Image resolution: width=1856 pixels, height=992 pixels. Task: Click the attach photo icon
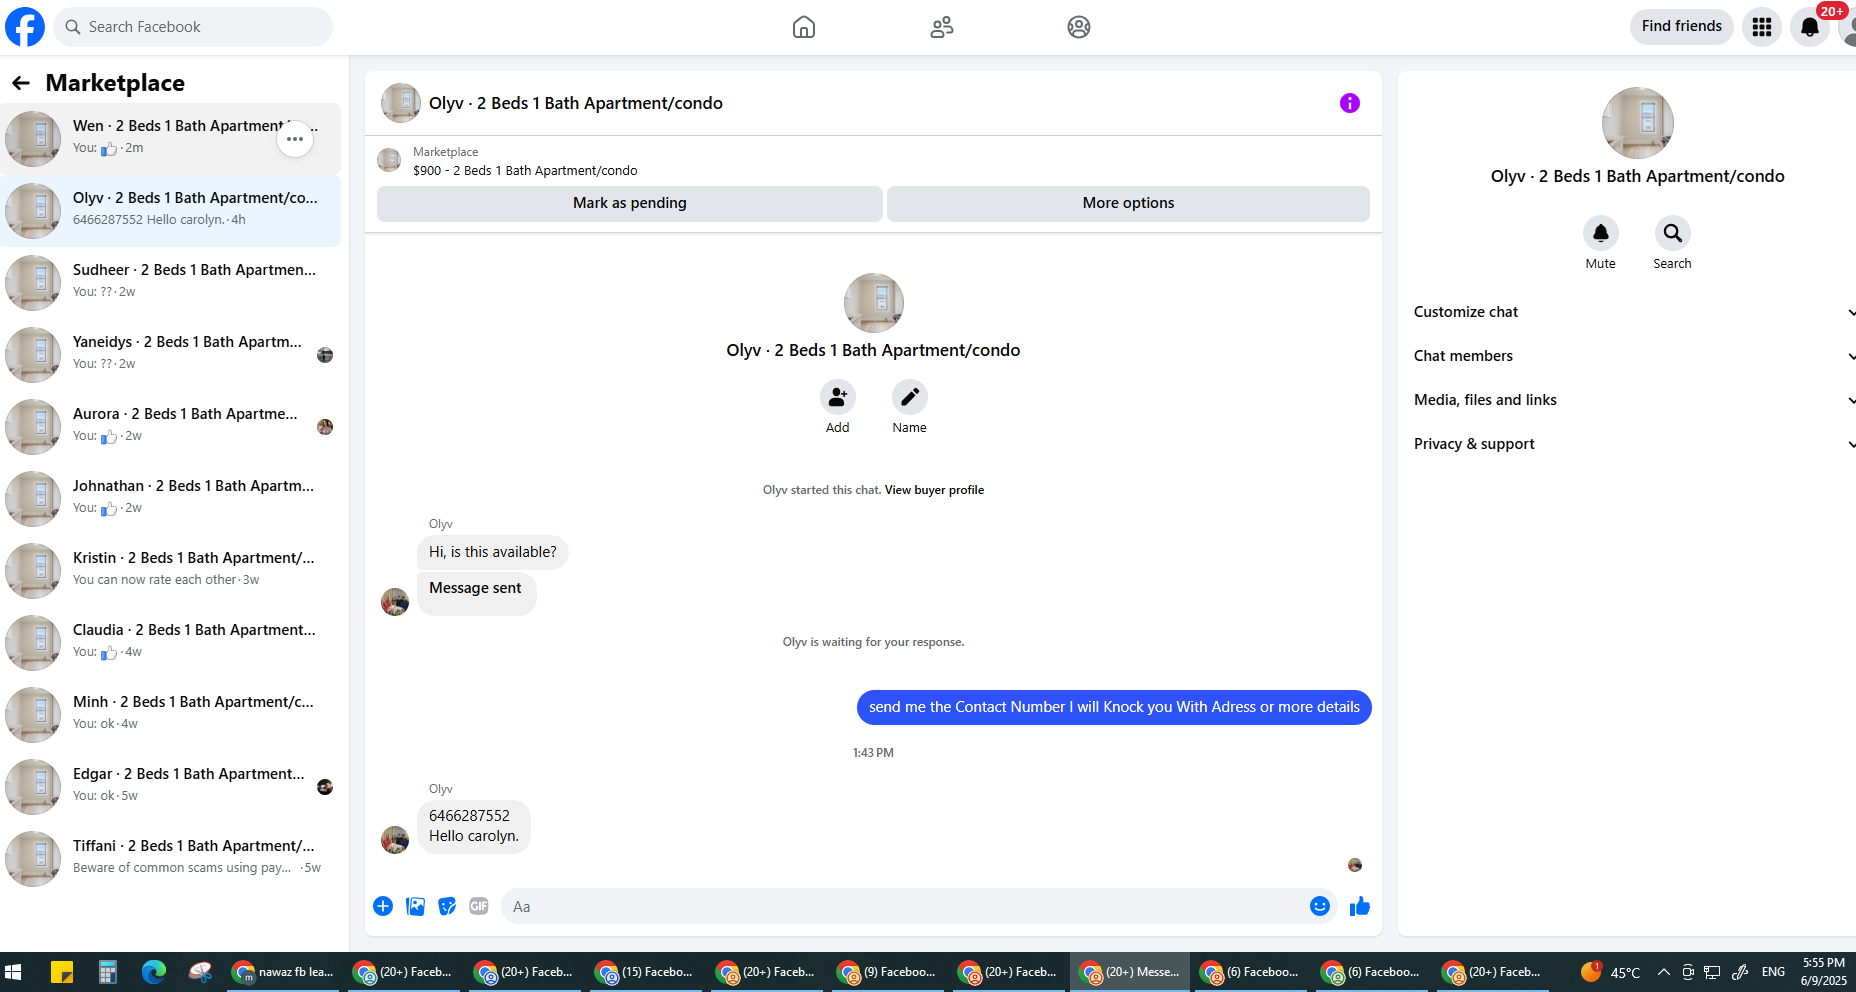pos(415,906)
